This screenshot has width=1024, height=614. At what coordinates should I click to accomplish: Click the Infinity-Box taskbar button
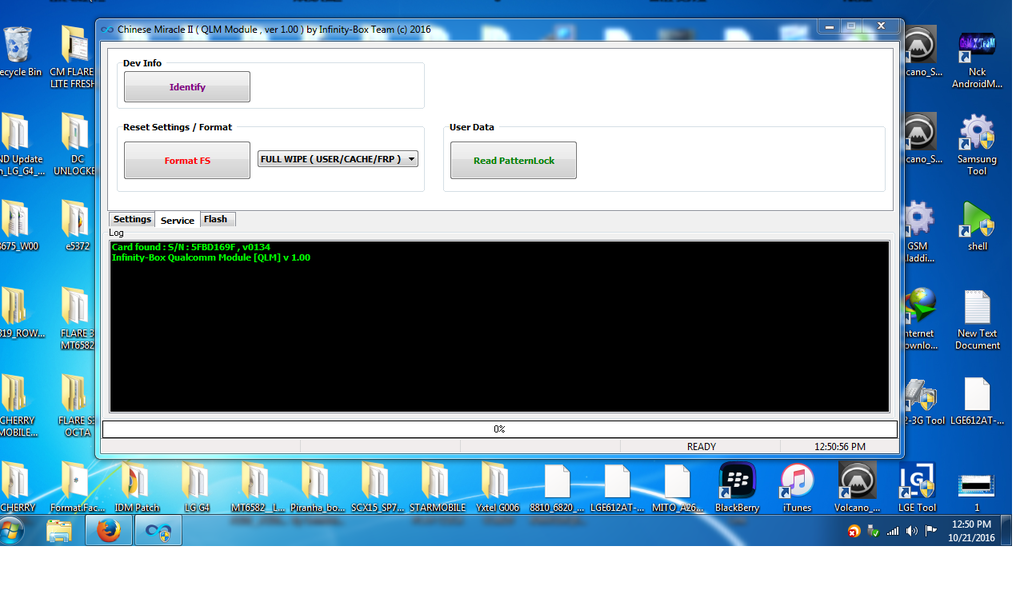(158, 530)
